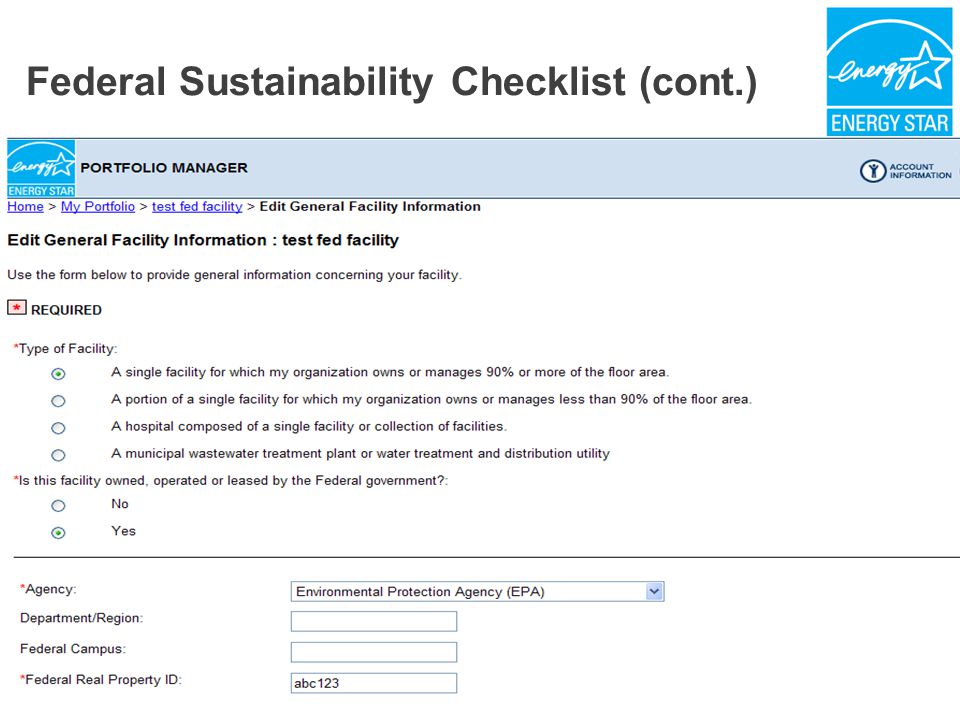This screenshot has width=960, height=720.
Task: Click the Federal Campus text field
Action: click(373, 652)
